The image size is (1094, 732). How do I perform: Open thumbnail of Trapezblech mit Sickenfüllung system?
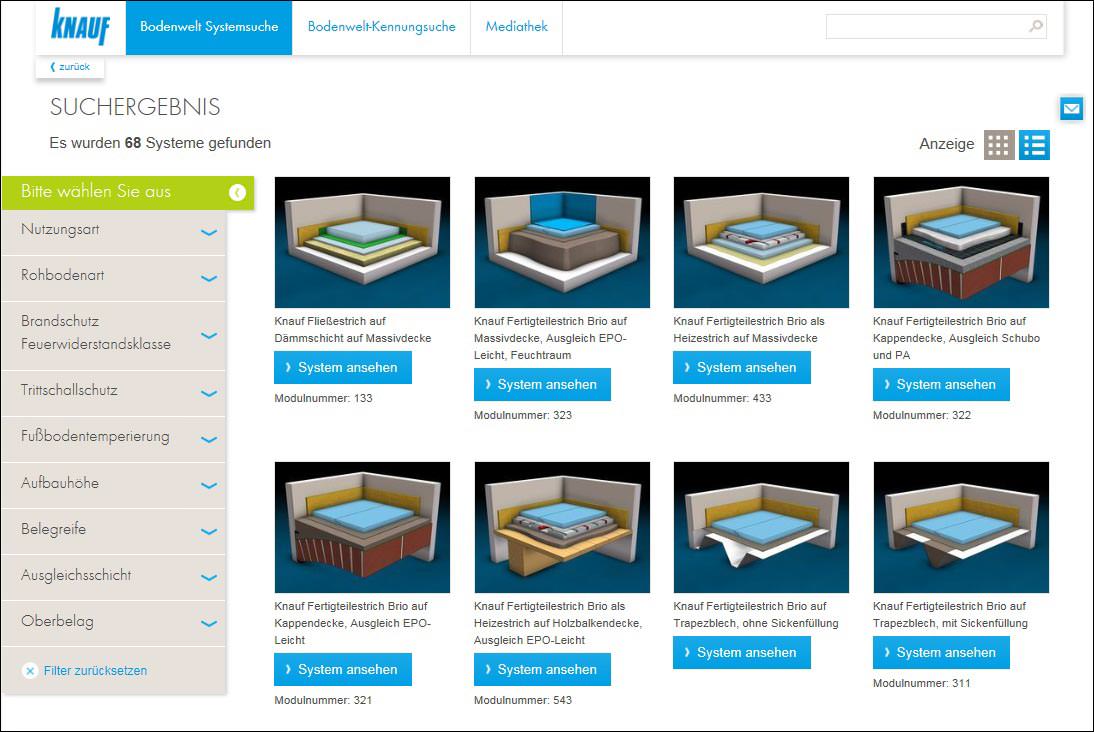pyautogui.click(x=961, y=527)
